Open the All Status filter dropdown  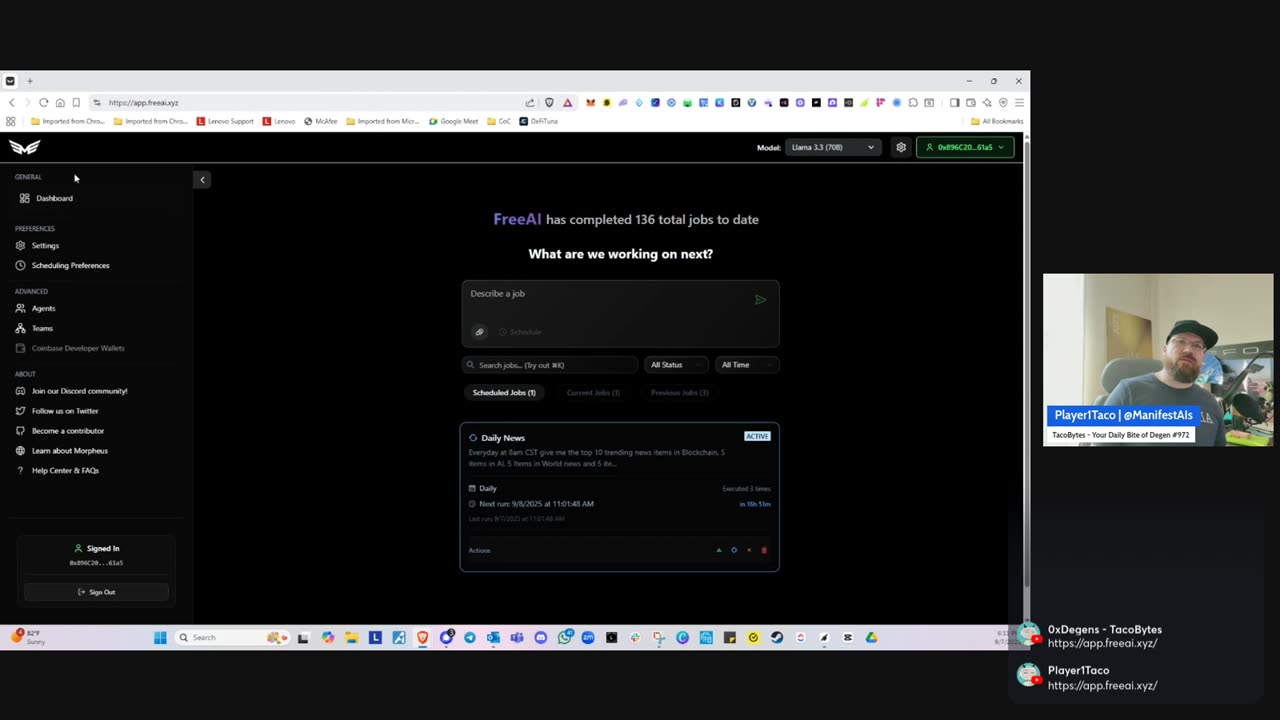(x=676, y=365)
